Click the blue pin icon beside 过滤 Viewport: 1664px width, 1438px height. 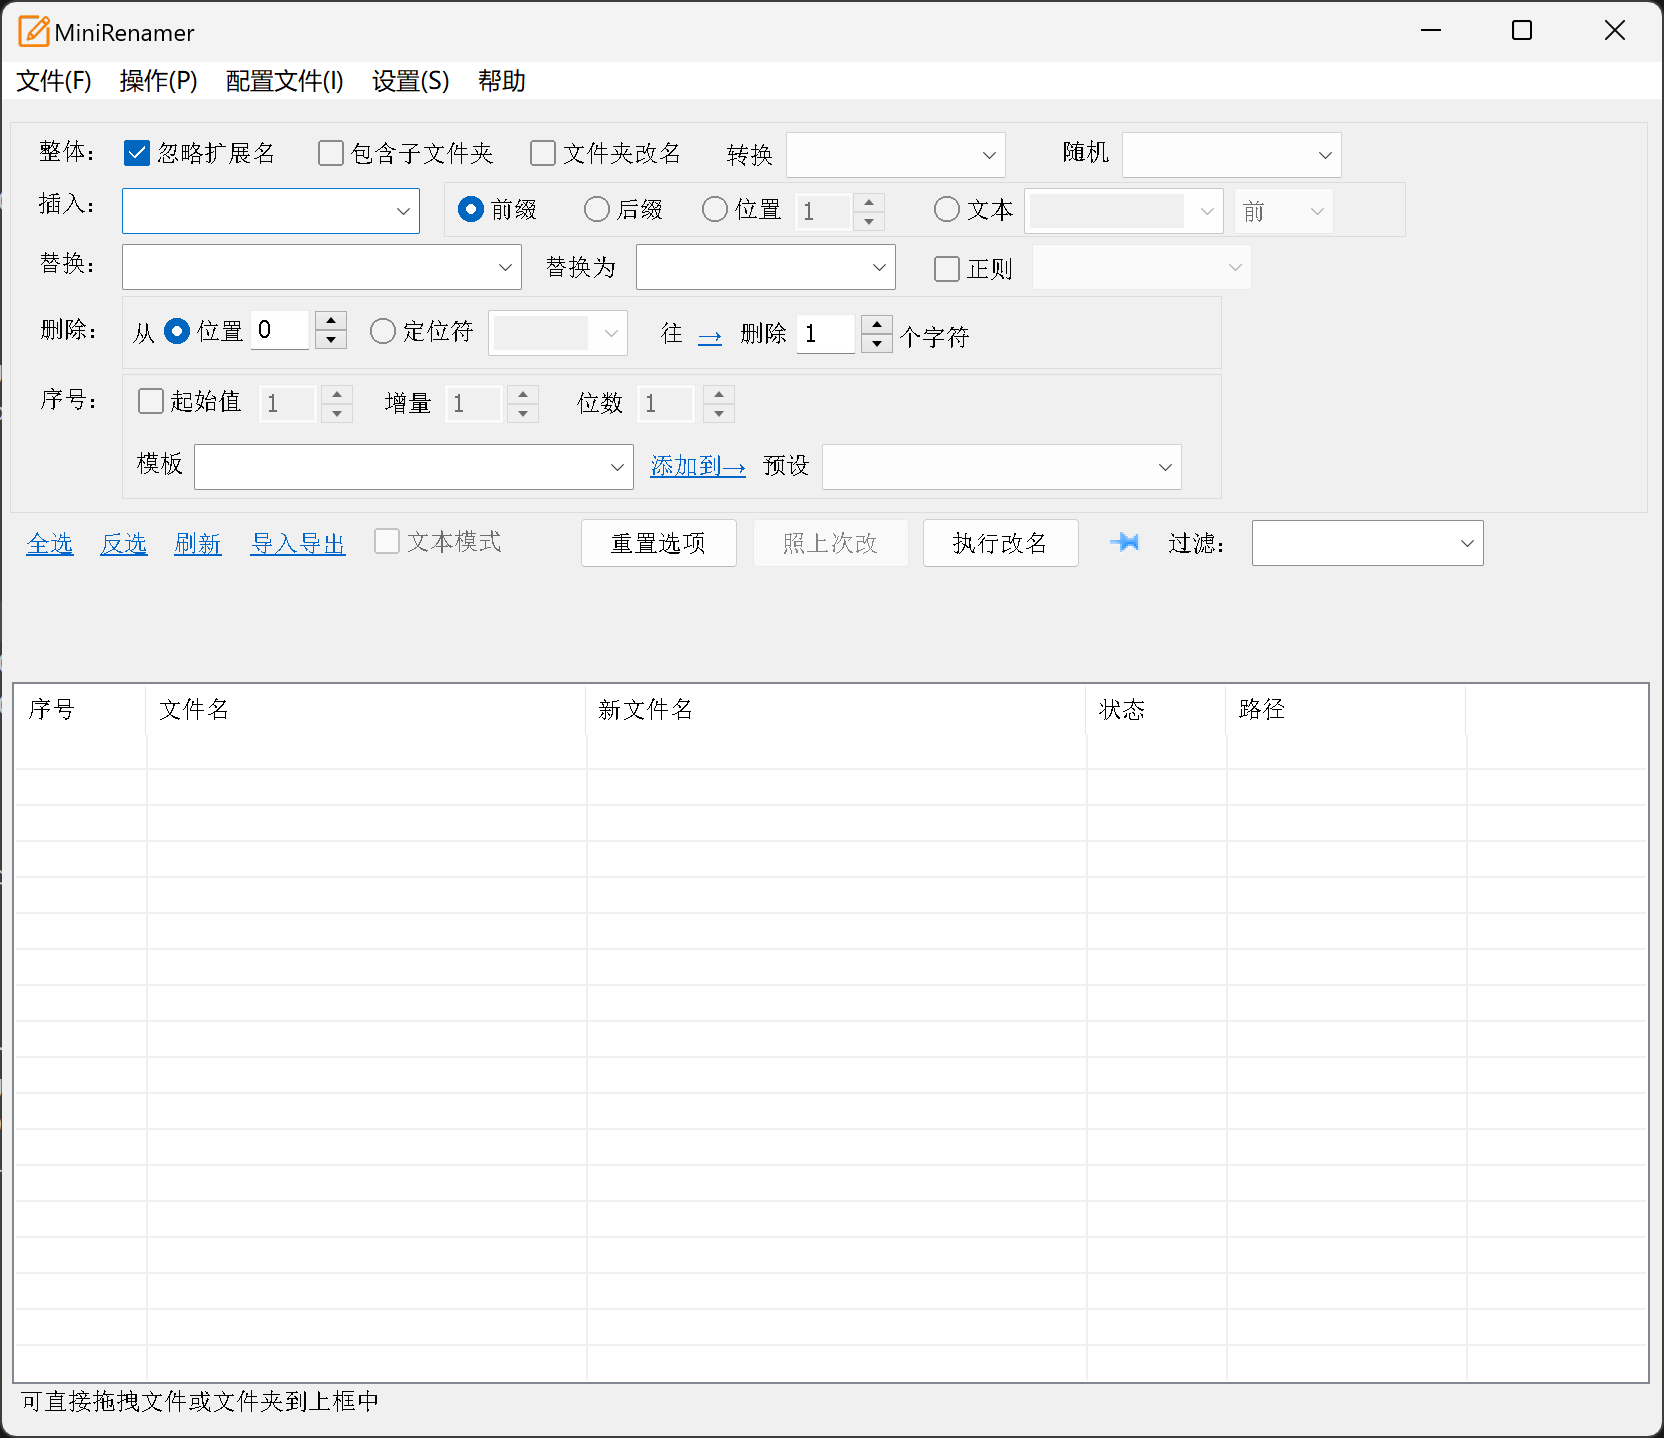1125,542
